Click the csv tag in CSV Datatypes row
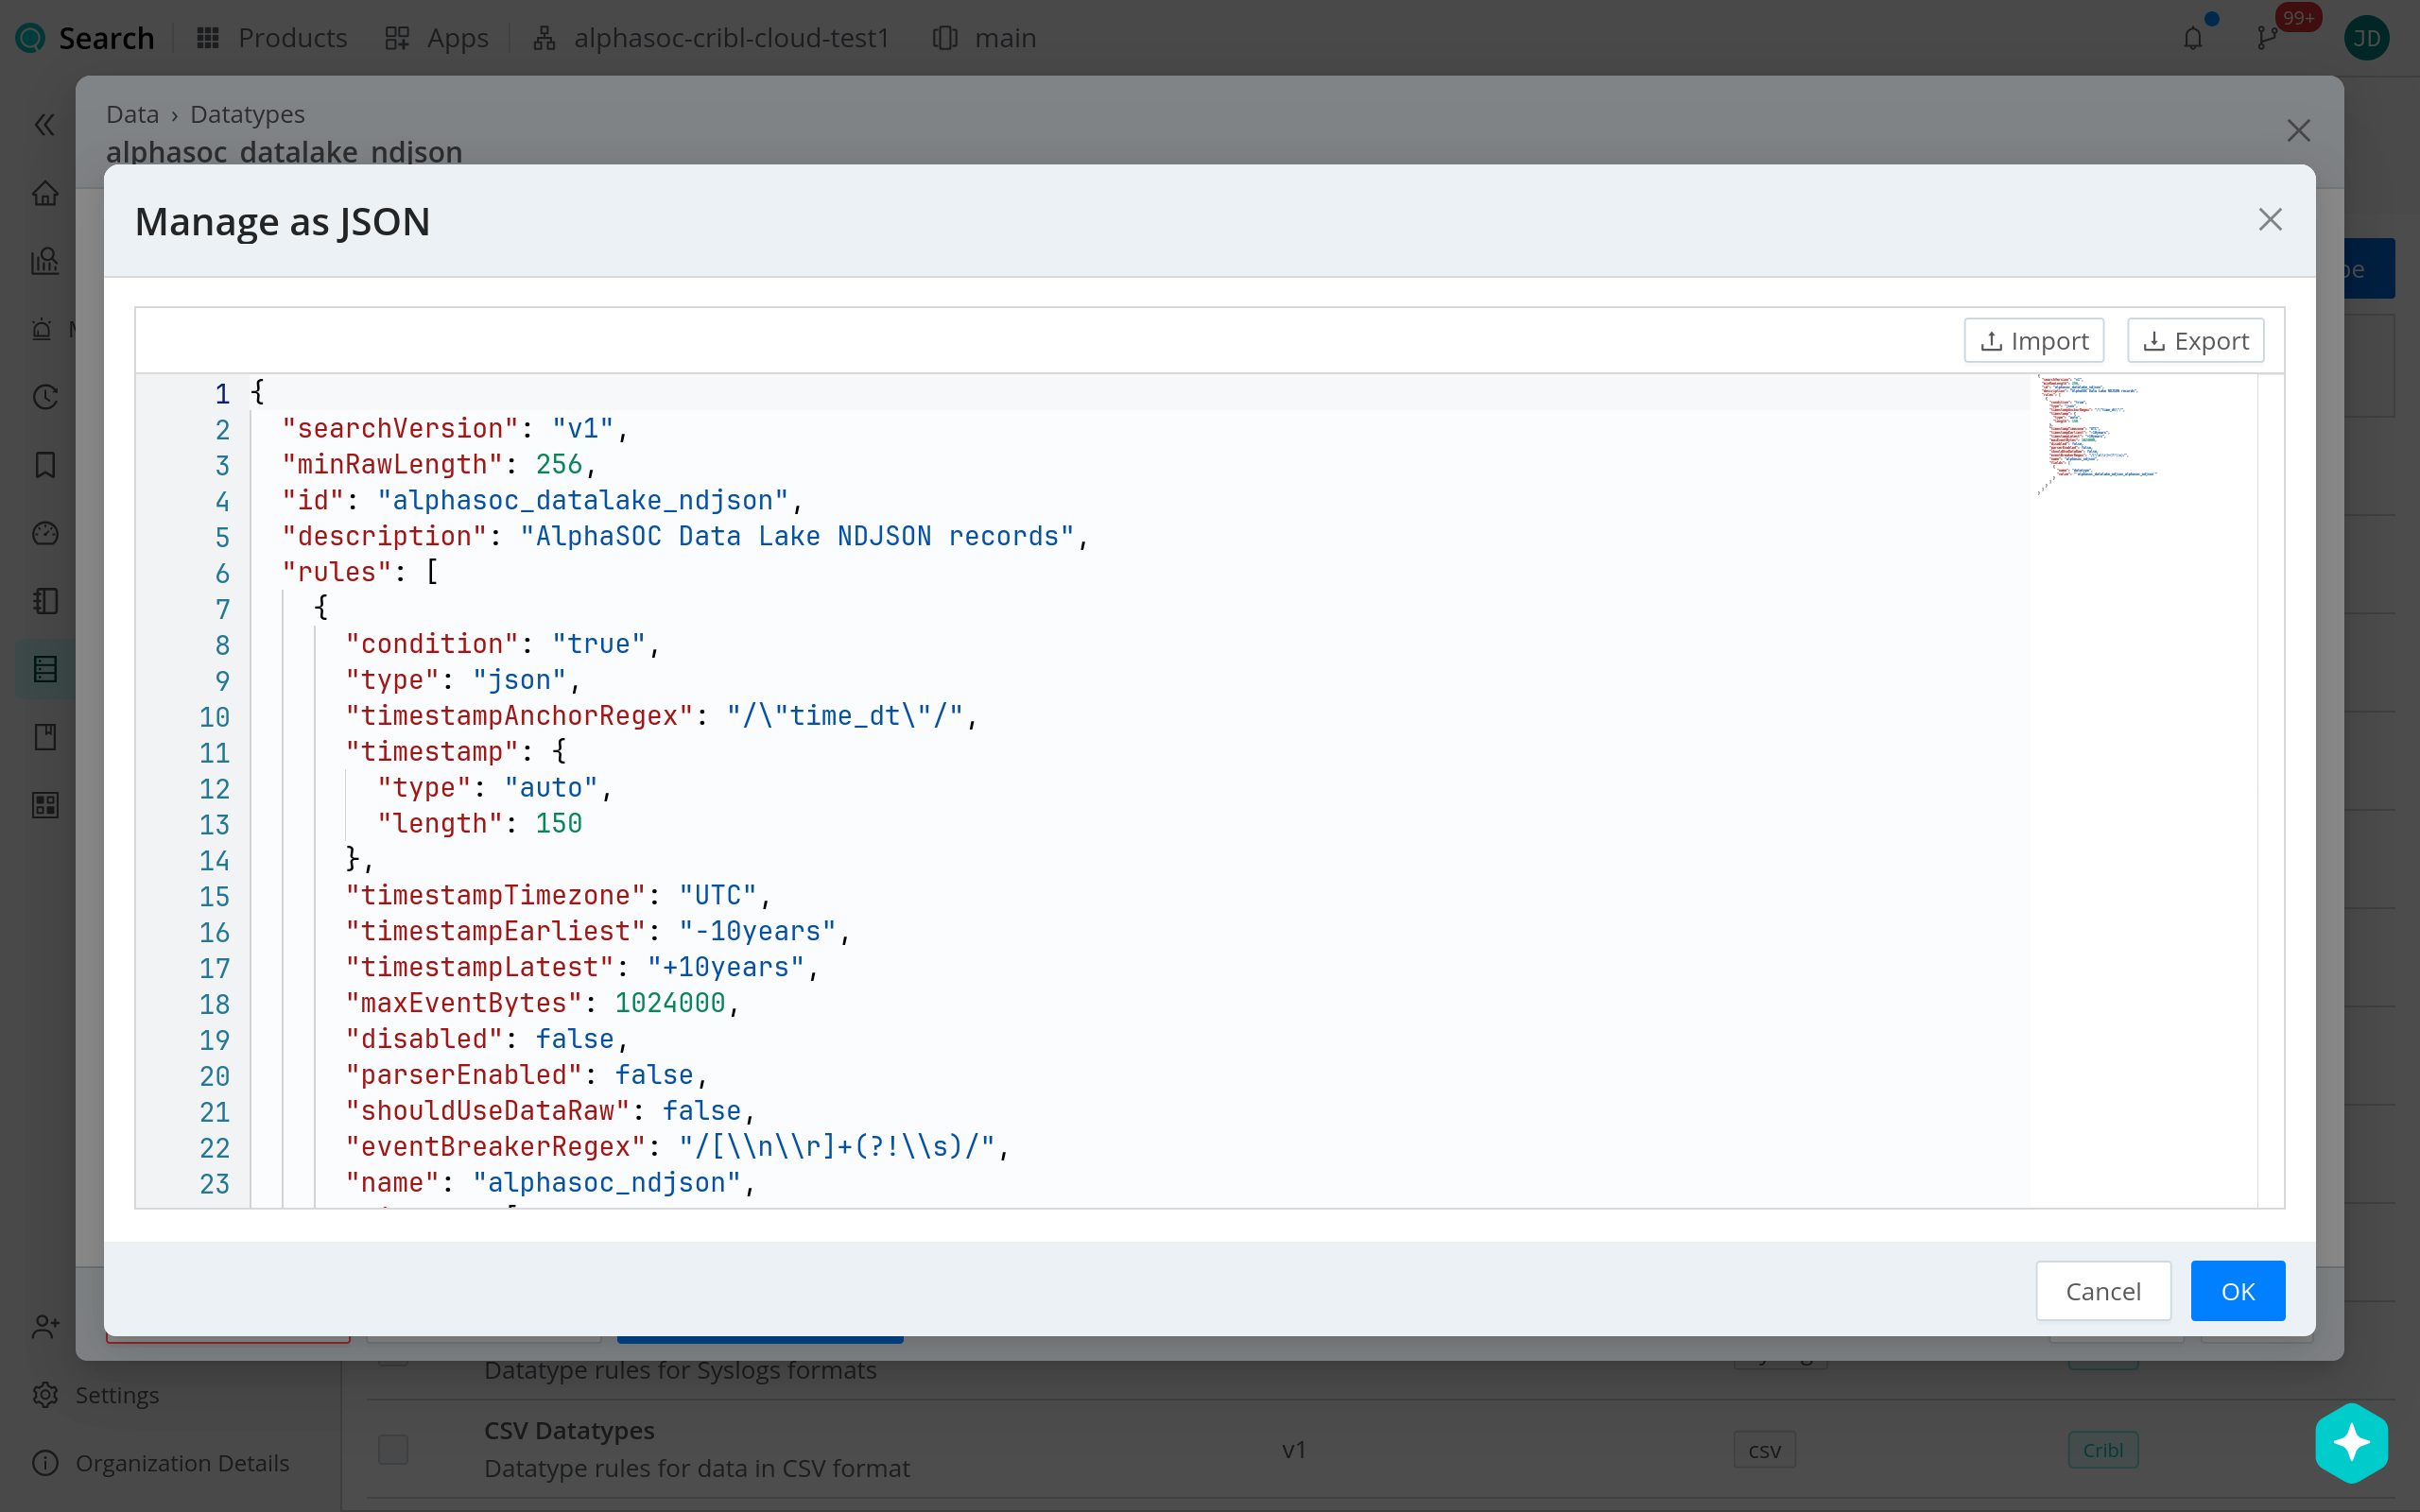Image resolution: width=2420 pixels, height=1512 pixels. click(x=1764, y=1450)
